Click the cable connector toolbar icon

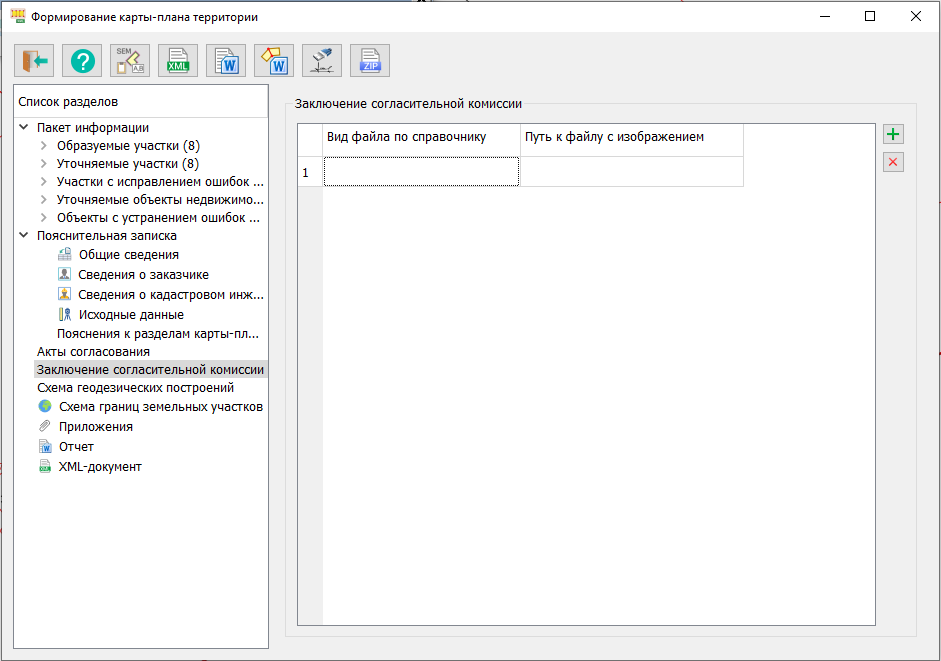click(322, 61)
